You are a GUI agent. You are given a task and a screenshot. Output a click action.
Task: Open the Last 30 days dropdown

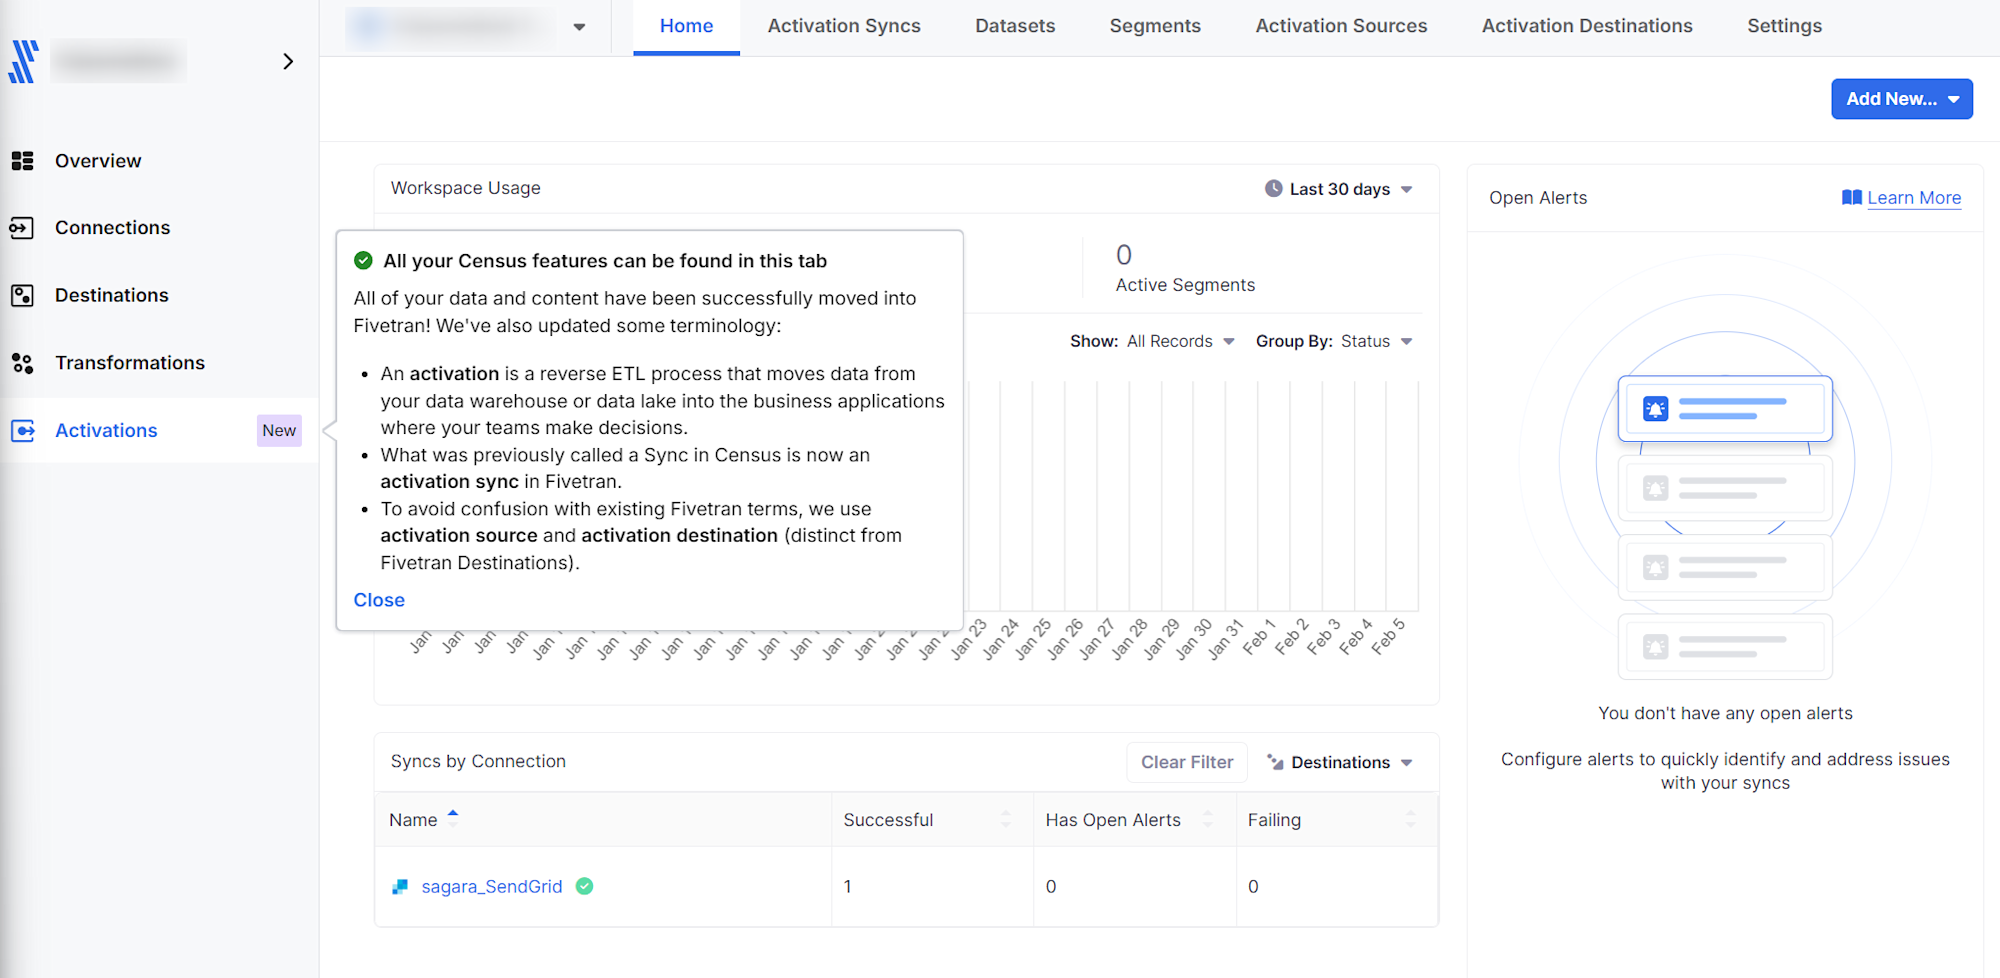[x=1338, y=189]
